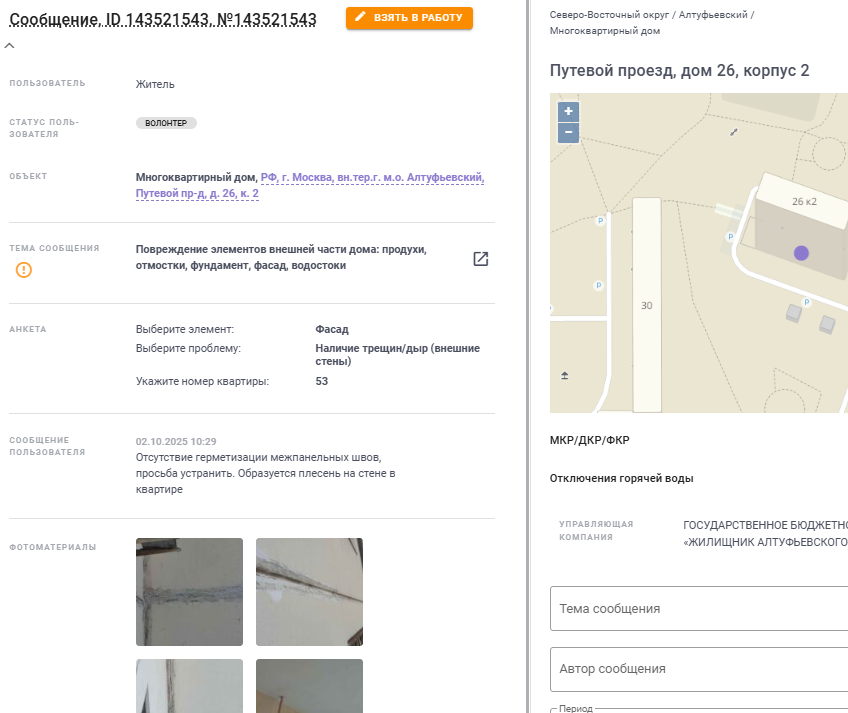The width and height of the screenshot is (848, 713).
Task: Select the 'МКР/ДКР/ФКР' section
Action: [589, 440]
